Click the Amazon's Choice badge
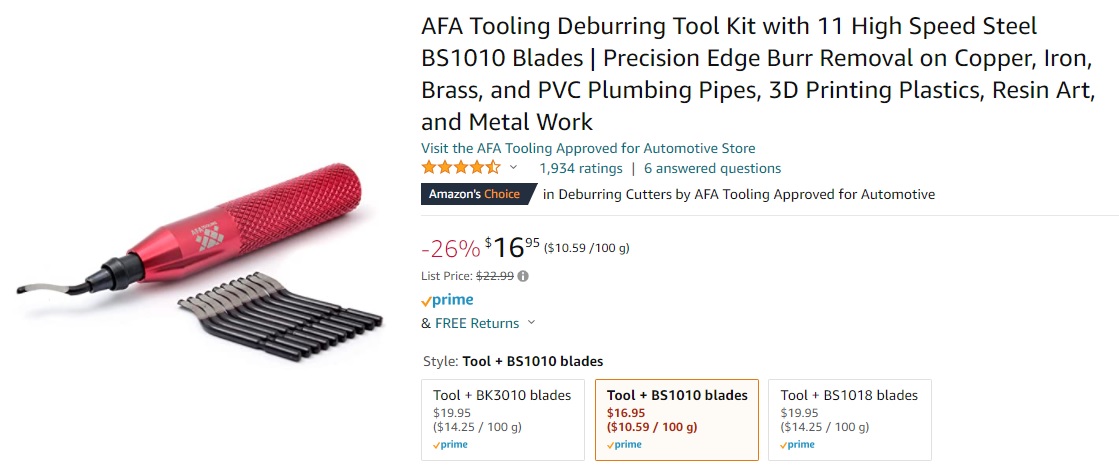1119x476 pixels. (x=475, y=194)
